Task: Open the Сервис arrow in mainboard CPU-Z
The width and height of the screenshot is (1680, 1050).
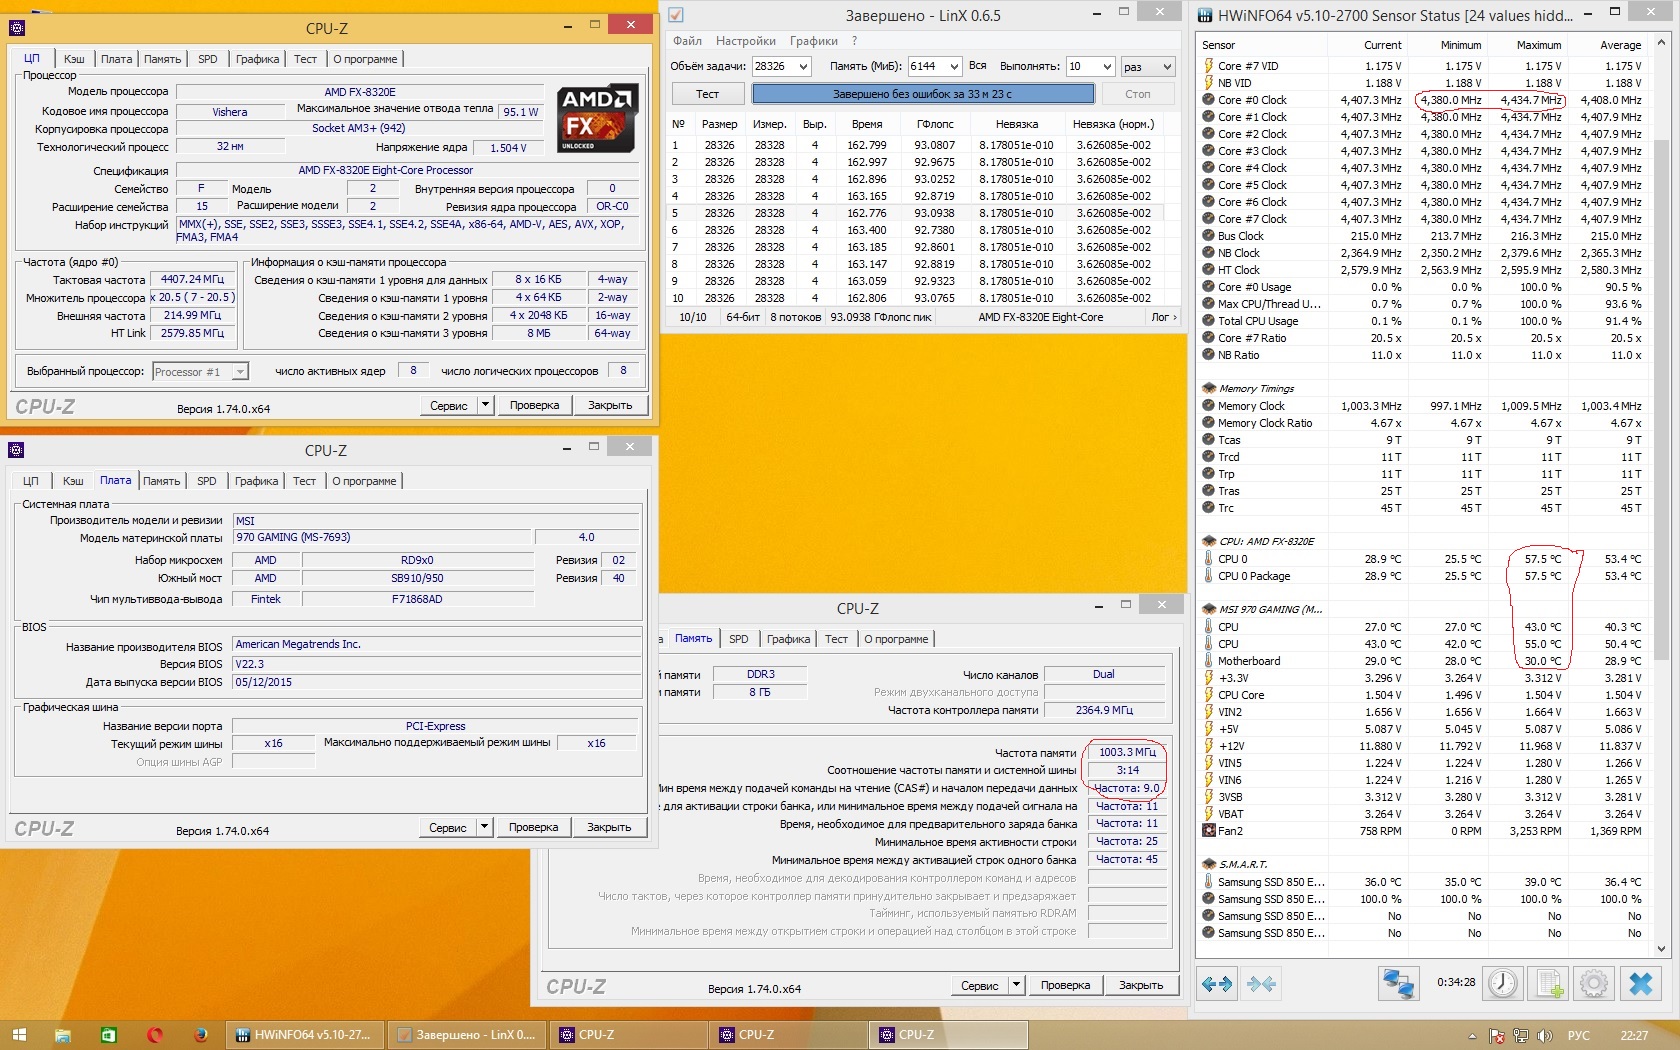Action: coord(484,827)
